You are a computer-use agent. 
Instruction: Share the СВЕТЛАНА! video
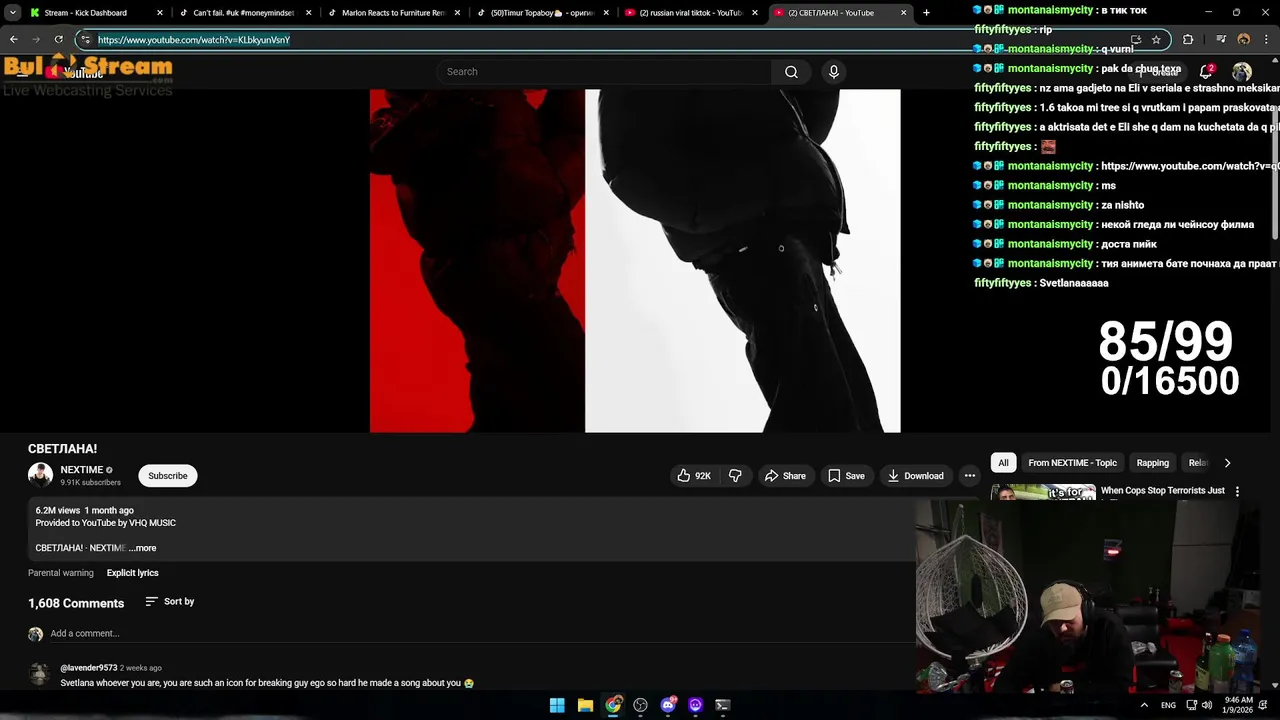pyautogui.click(x=785, y=476)
